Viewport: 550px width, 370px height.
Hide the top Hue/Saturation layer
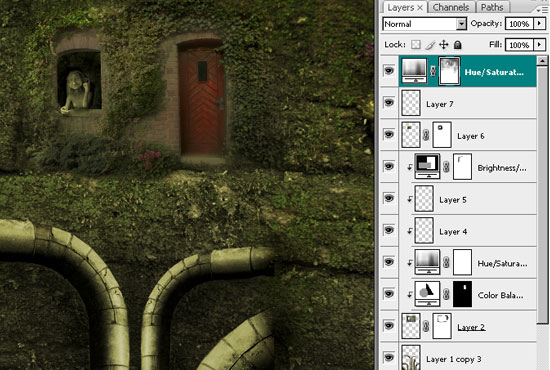[389, 71]
